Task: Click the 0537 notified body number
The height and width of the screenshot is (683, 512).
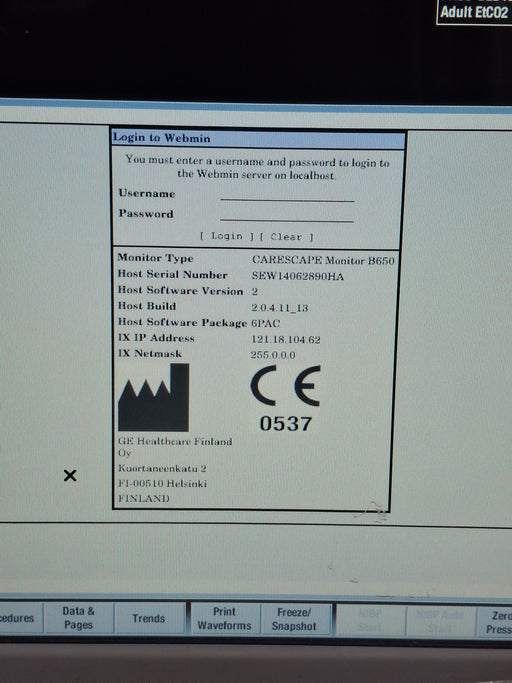Action: coord(286,423)
